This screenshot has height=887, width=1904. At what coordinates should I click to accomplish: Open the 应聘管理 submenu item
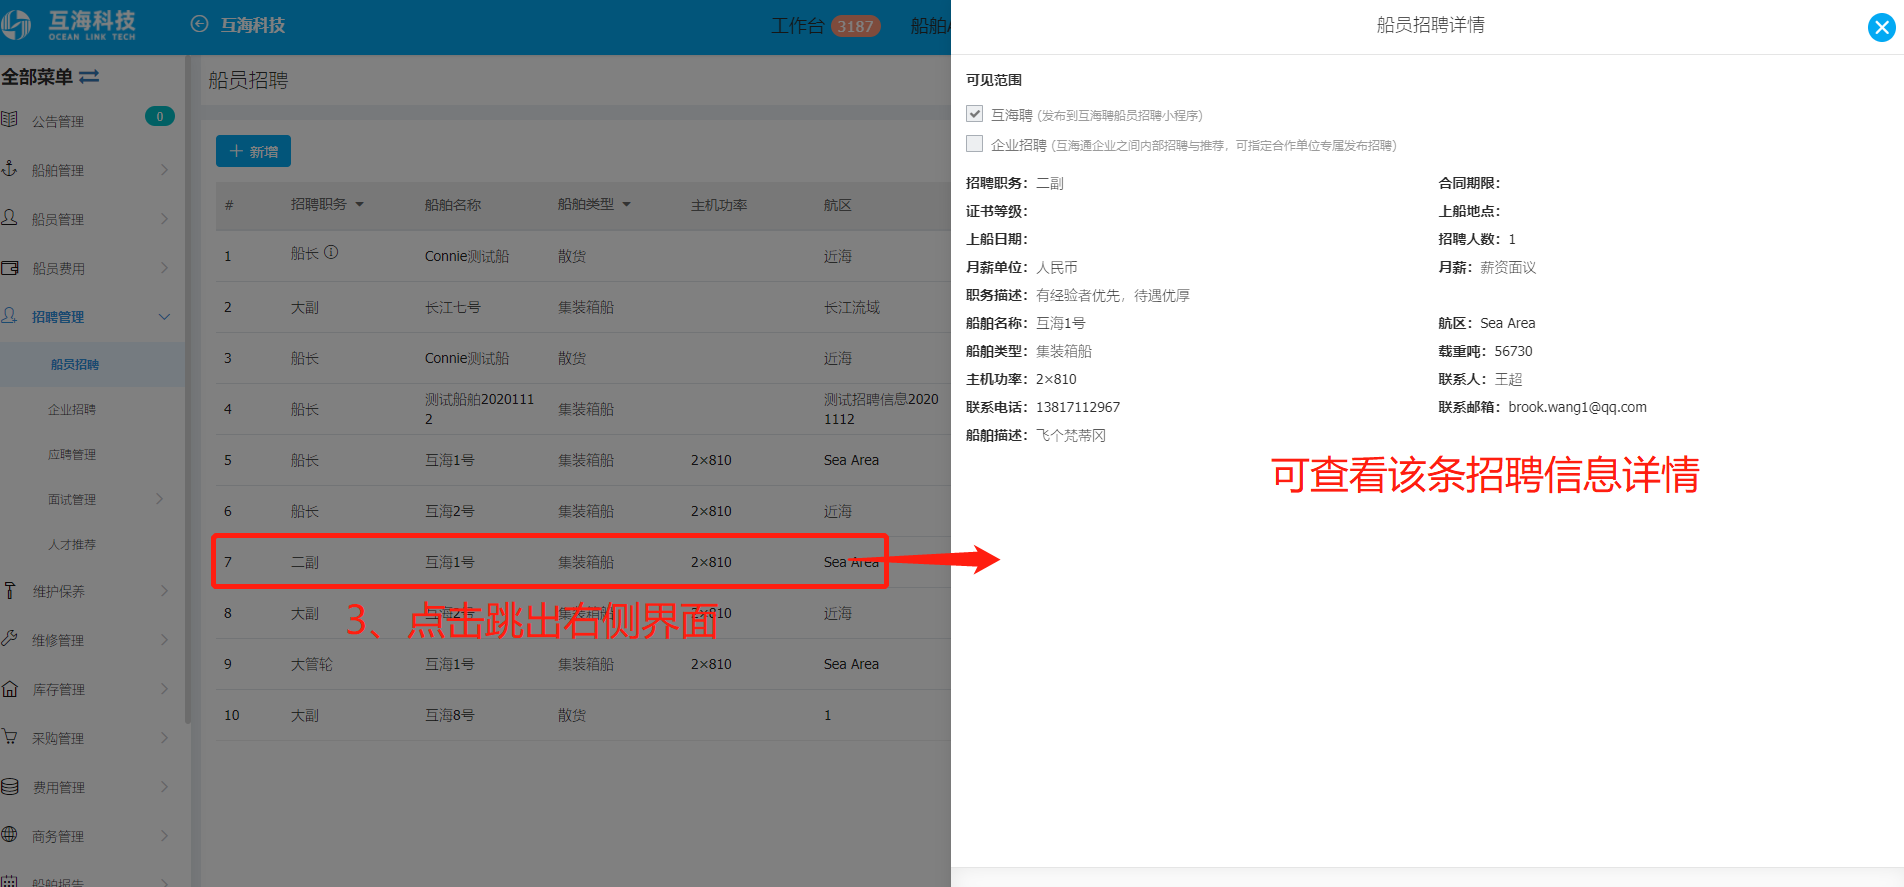[72, 455]
